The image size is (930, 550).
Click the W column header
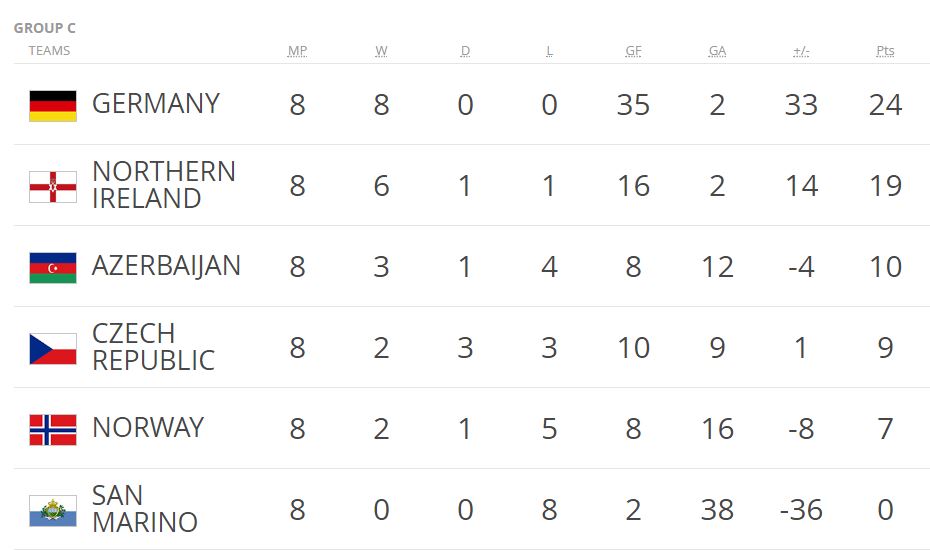click(x=381, y=51)
